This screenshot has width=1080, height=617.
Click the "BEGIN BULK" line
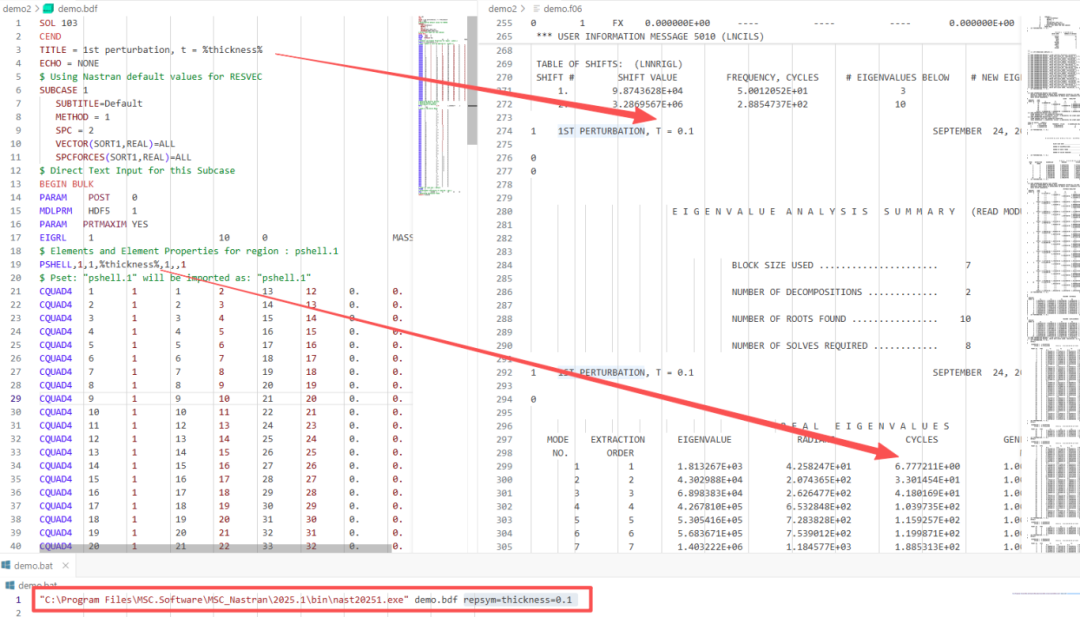click(x=66, y=184)
